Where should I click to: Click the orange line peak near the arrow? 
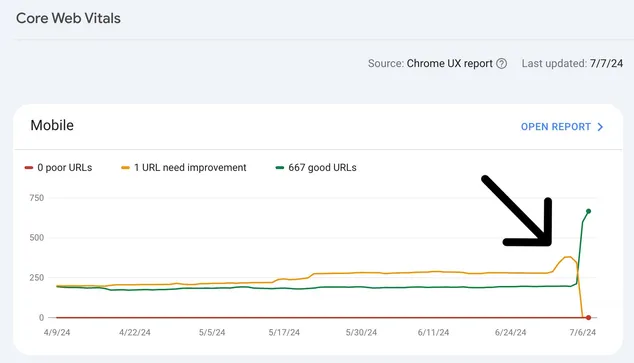coord(568,257)
